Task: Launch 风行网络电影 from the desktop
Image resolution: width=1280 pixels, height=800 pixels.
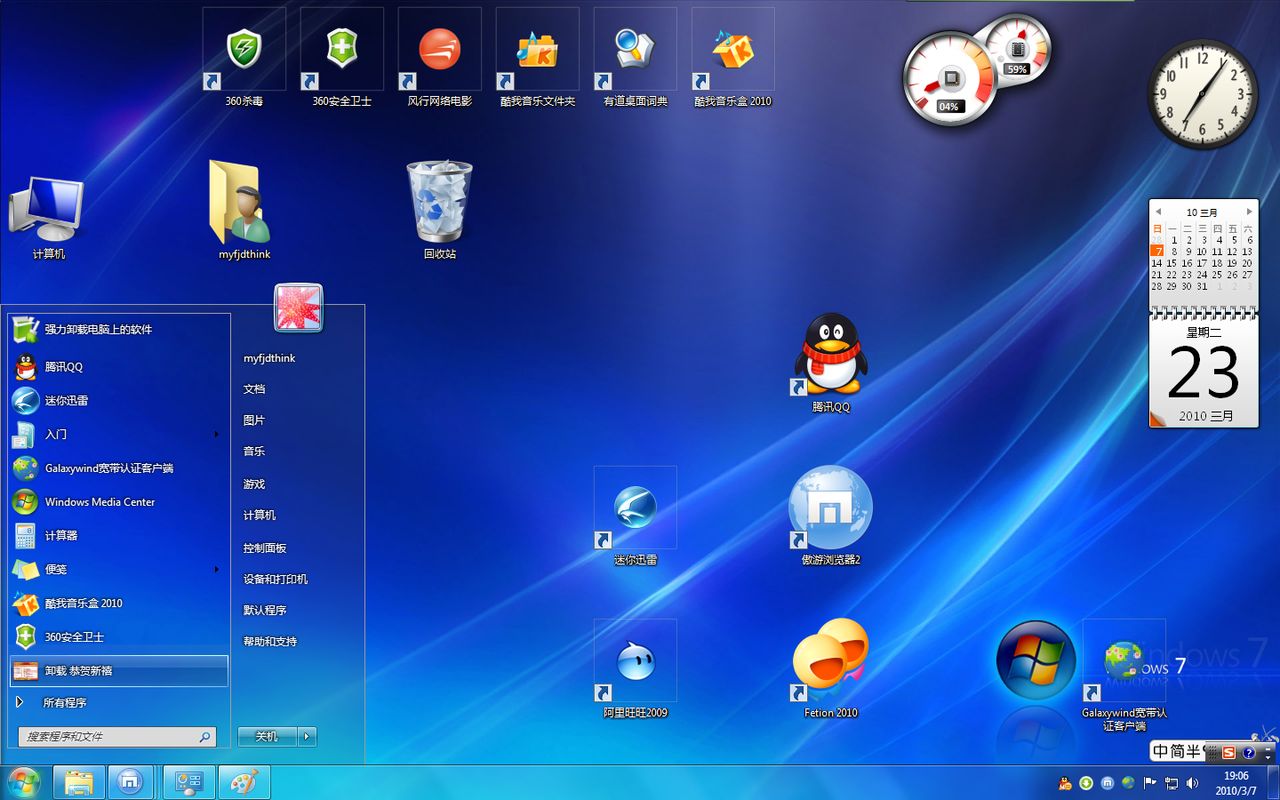Action: [x=439, y=57]
